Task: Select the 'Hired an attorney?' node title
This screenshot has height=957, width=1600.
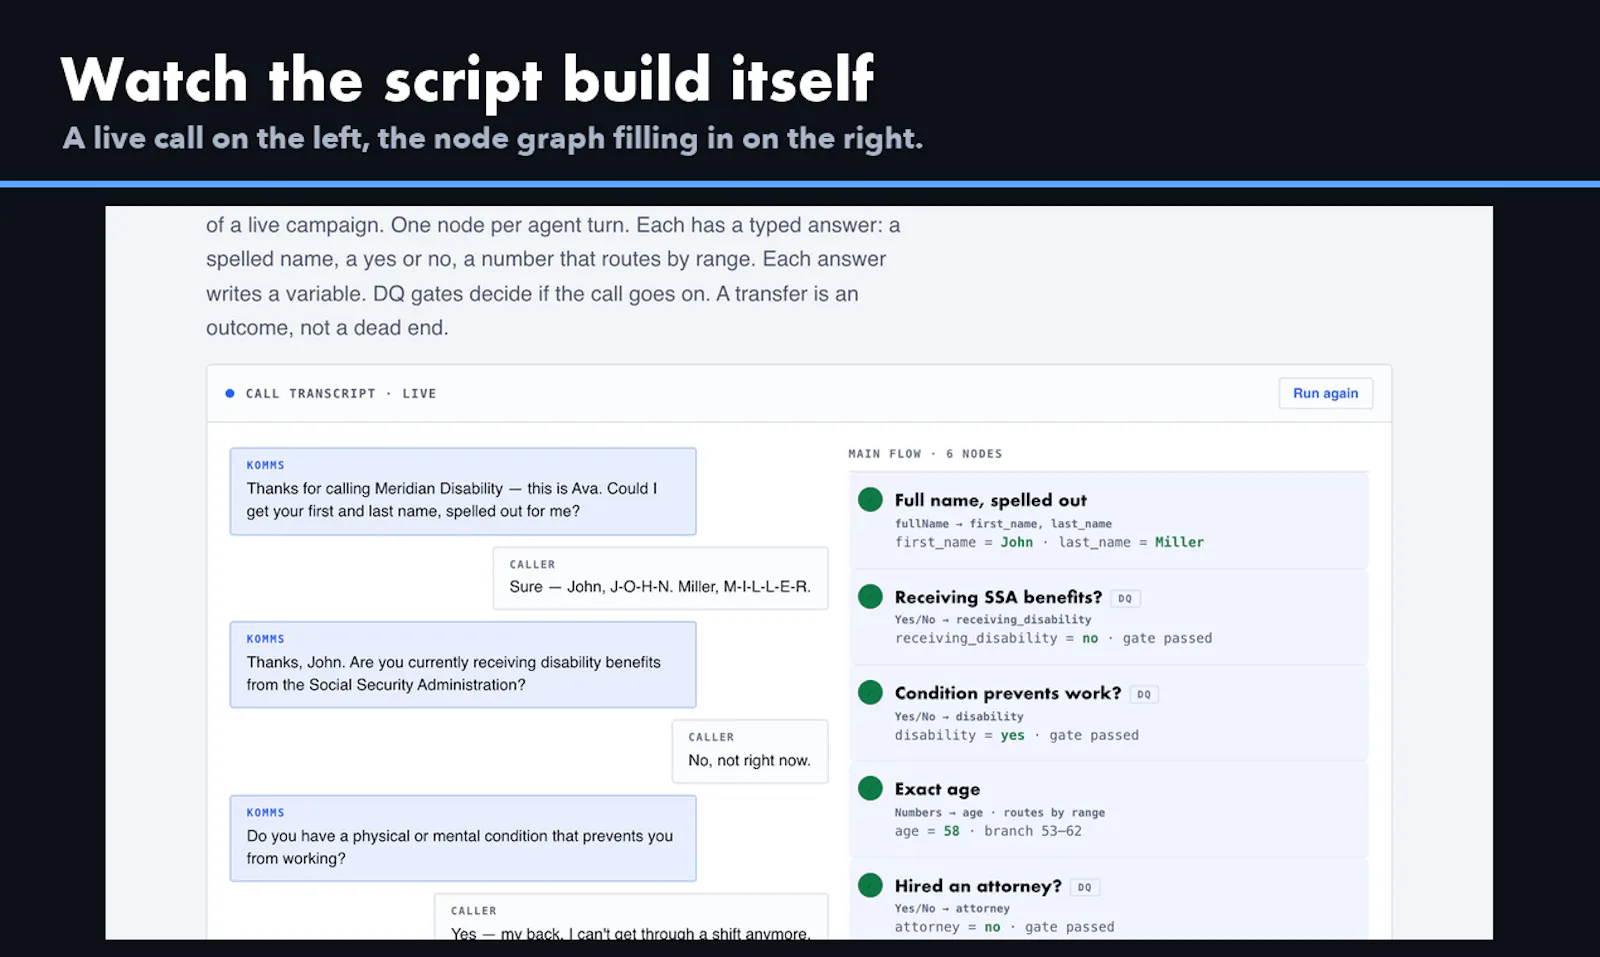Action: tap(978, 886)
